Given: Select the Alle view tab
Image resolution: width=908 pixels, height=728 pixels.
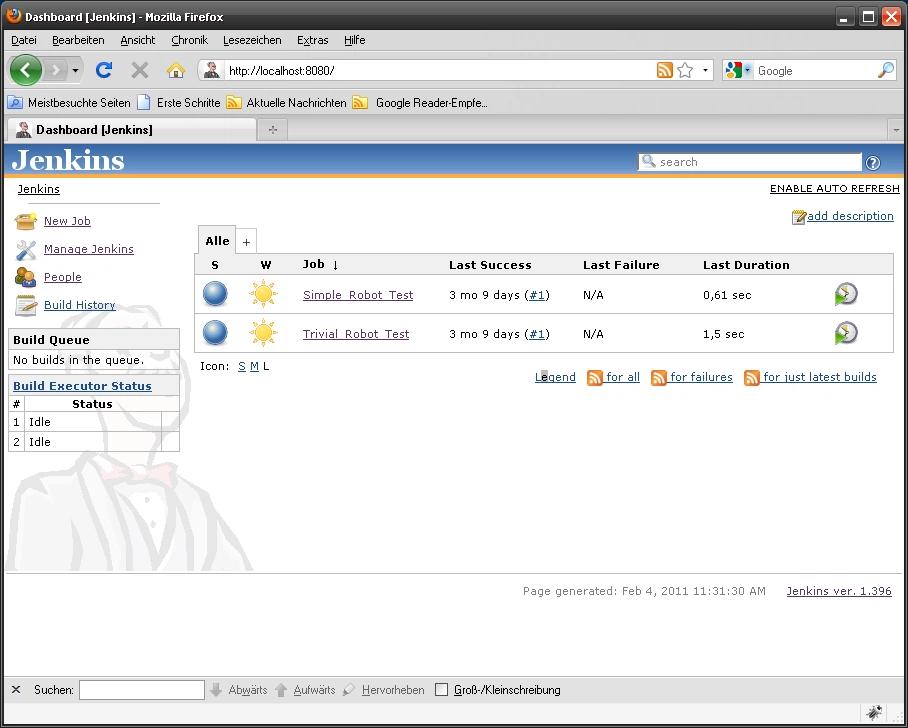Looking at the screenshot, I should coord(217,241).
